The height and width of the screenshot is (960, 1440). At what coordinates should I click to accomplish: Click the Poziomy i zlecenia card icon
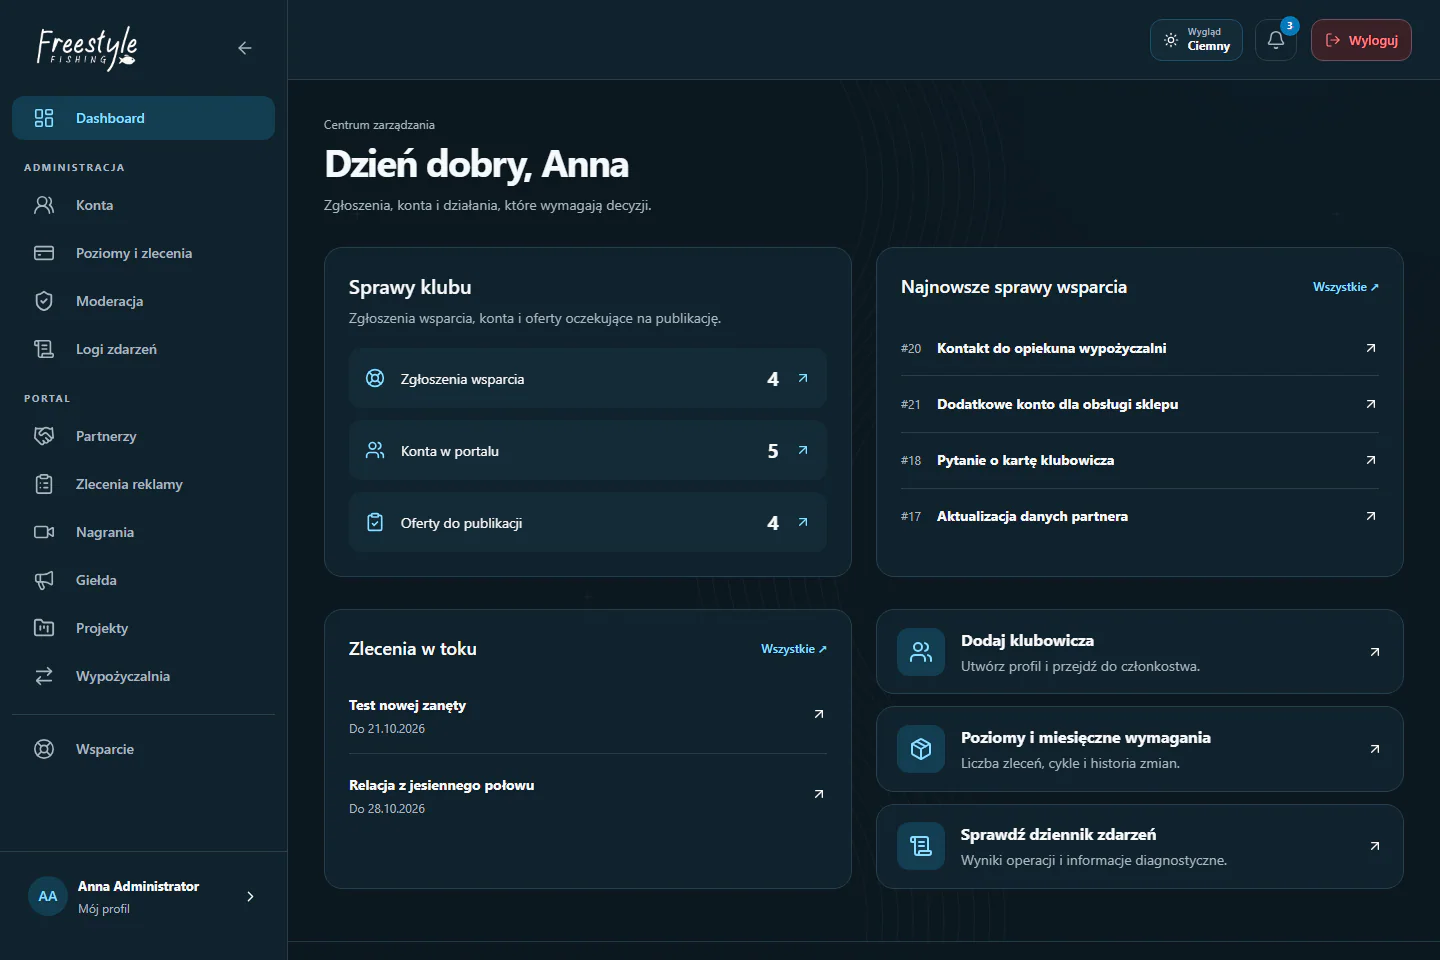click(x=44, y=253)
